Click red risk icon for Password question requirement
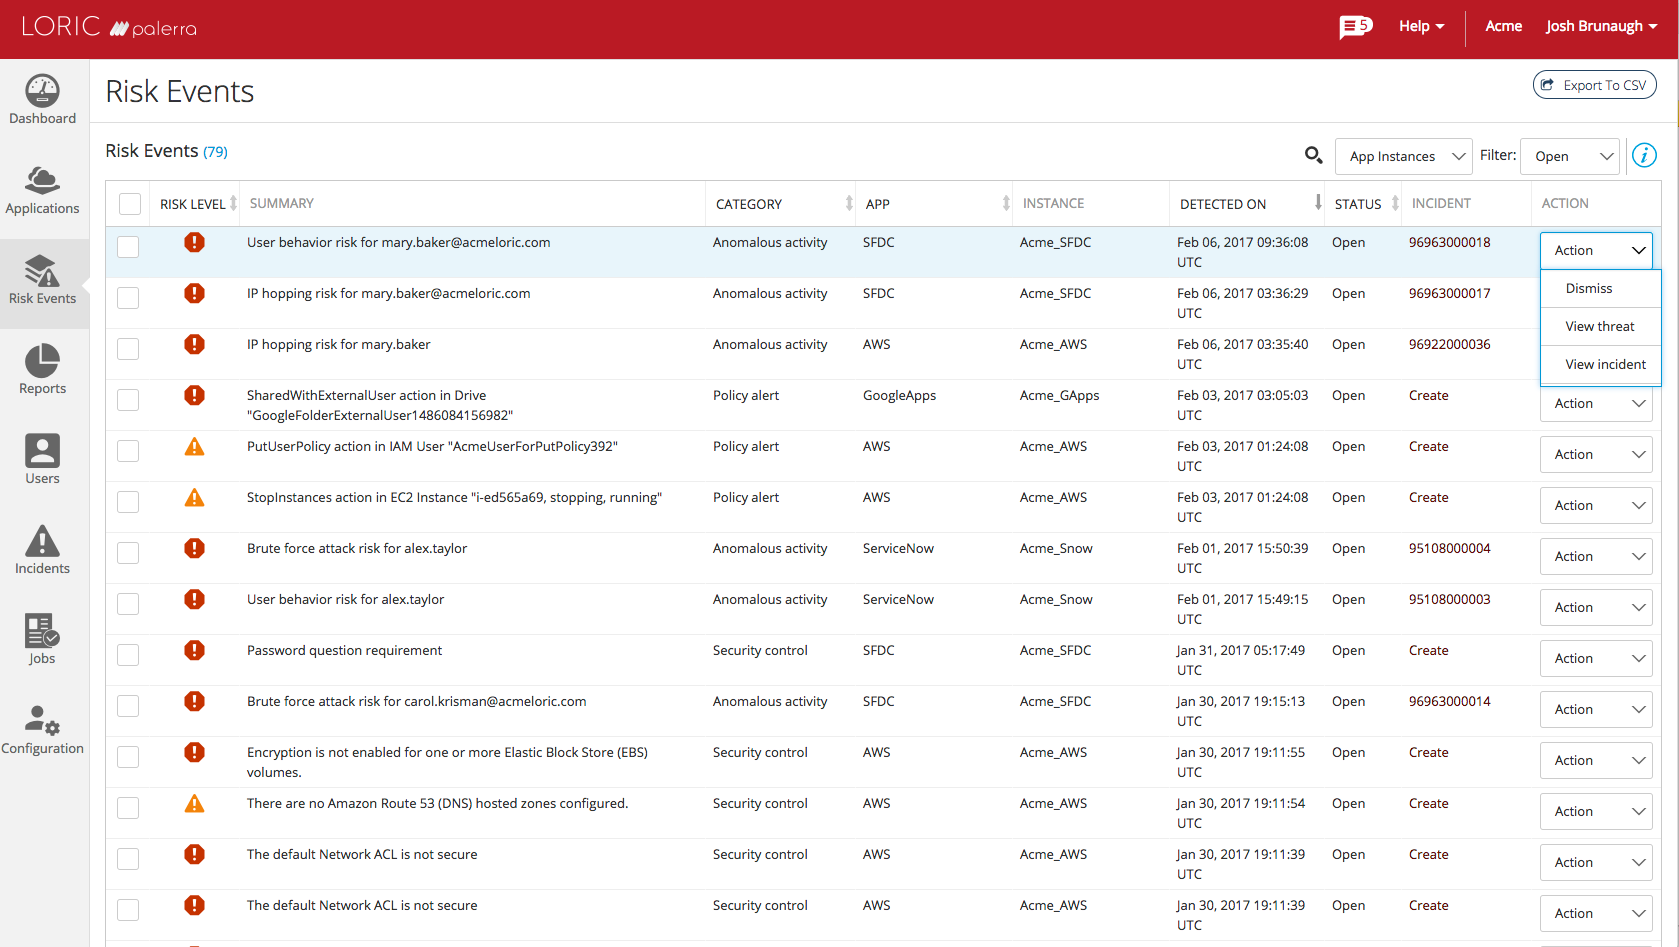Image resolution: width=1679 pixels, height=947 pixels. click(x=194, y=650)
